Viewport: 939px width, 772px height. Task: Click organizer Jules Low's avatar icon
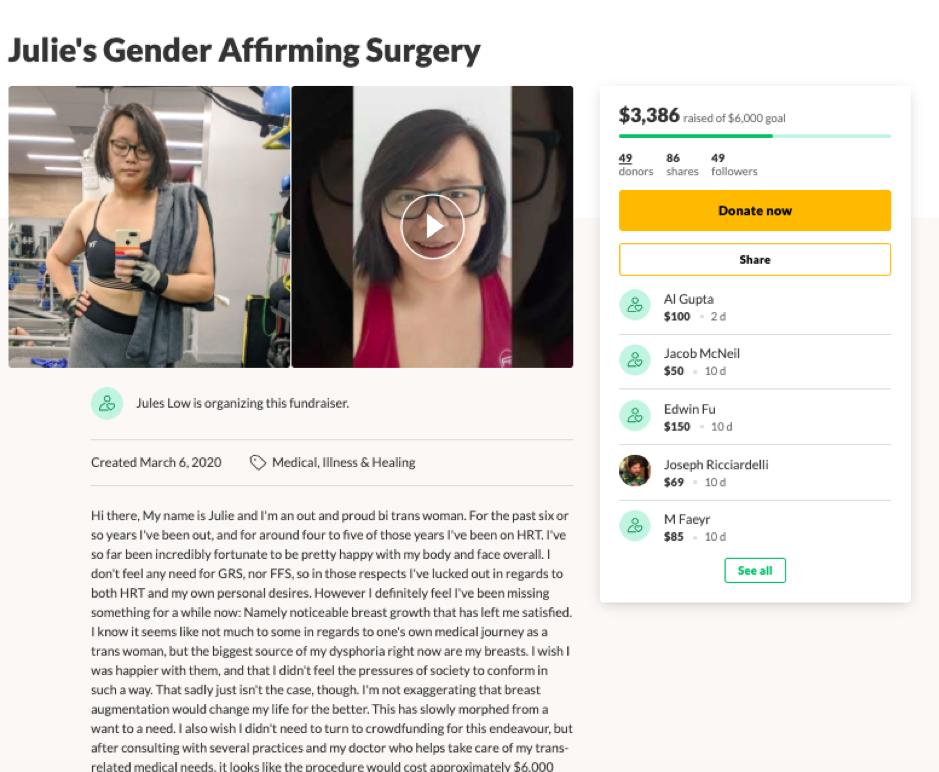point(107,403)
